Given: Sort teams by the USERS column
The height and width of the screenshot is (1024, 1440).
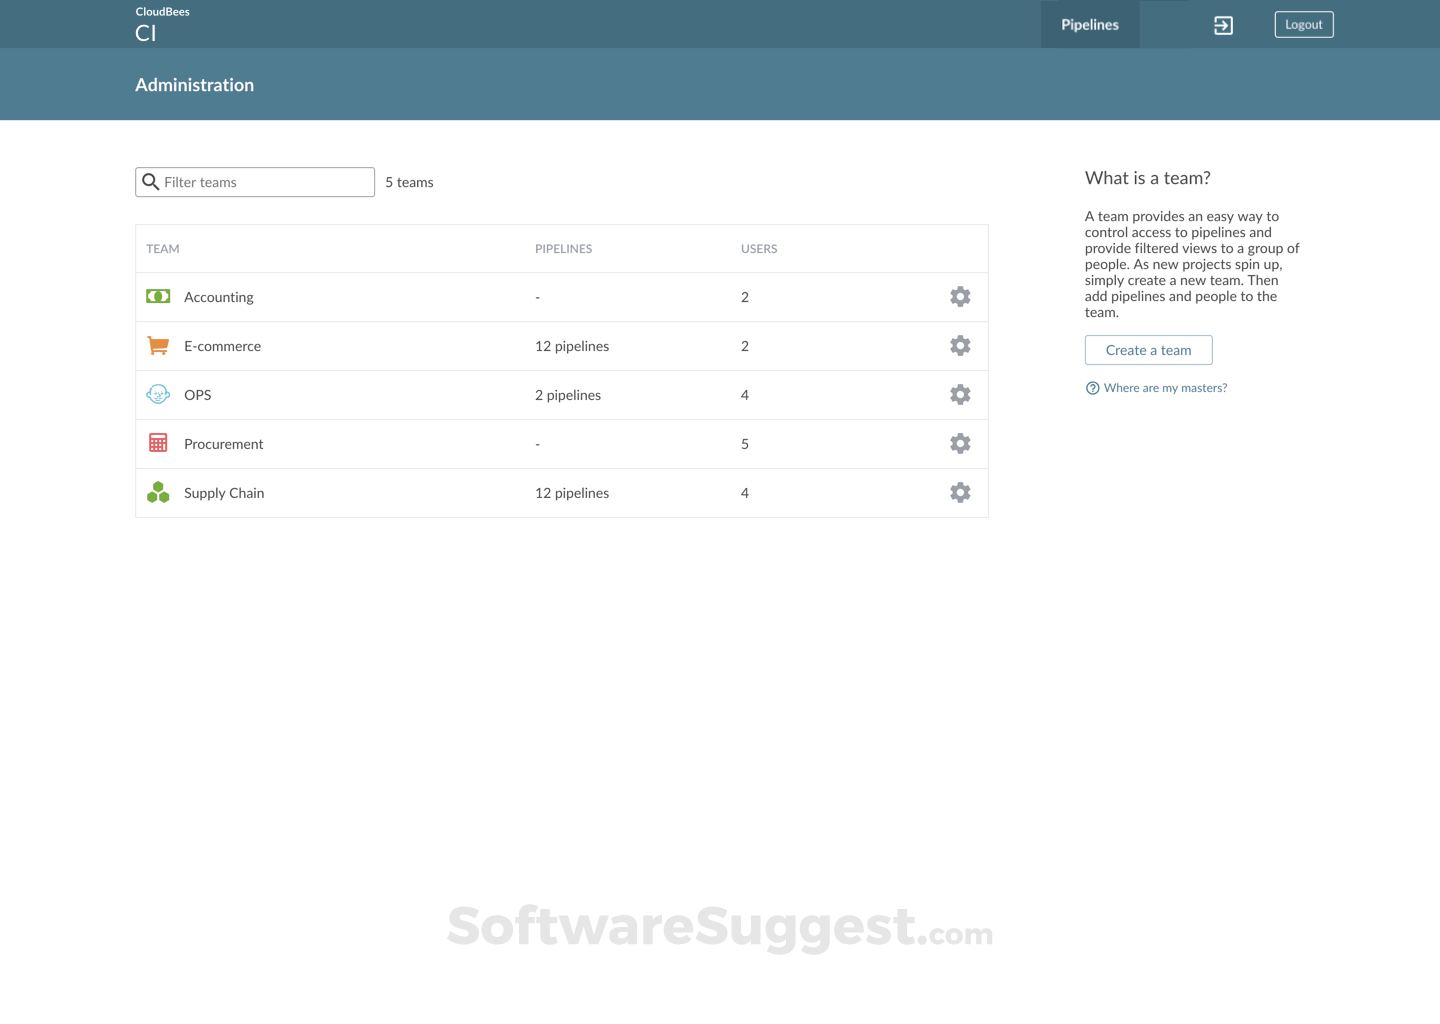Looking at the screenshot, I should click(x=759, y=248).
